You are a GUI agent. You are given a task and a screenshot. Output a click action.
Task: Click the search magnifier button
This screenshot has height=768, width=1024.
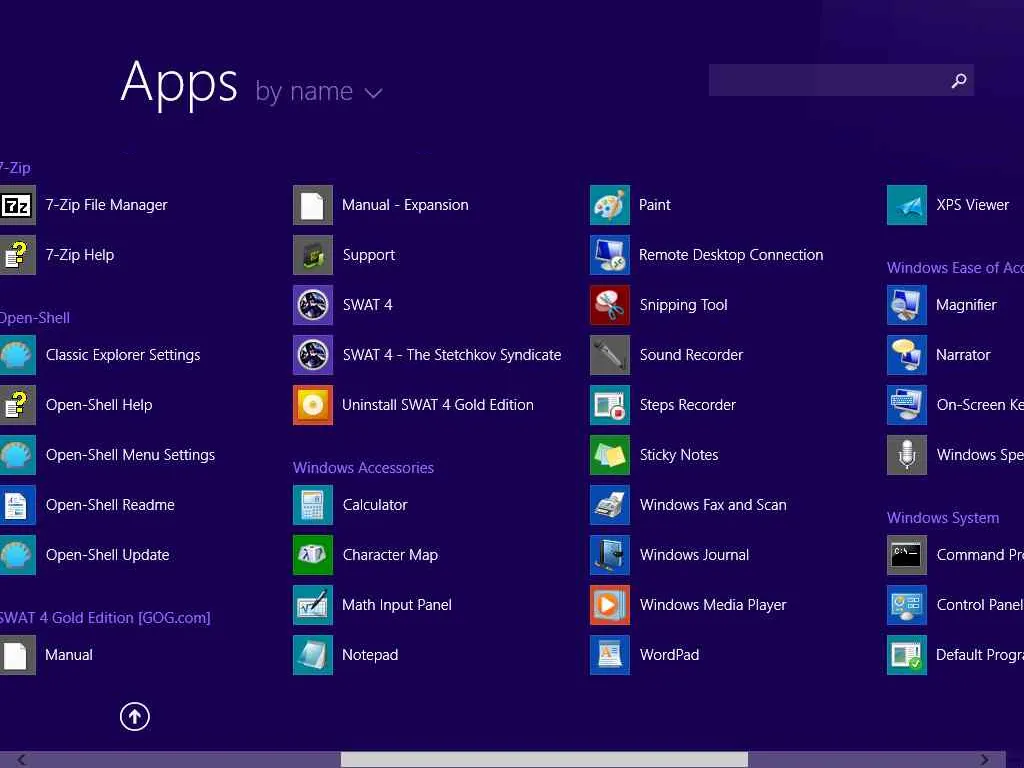click(959, 80)
